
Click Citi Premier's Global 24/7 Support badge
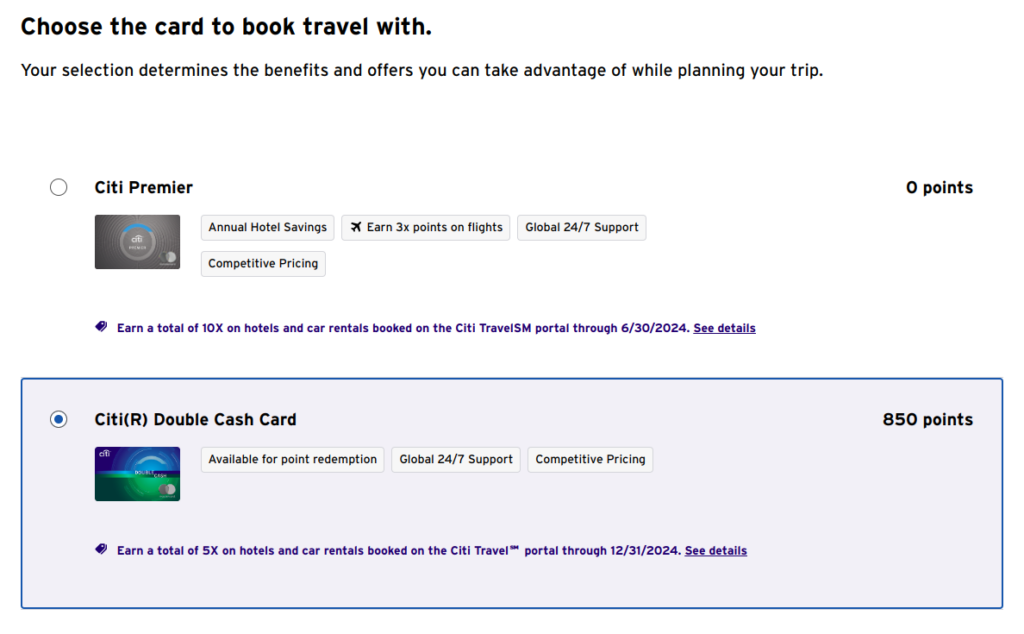581,227
